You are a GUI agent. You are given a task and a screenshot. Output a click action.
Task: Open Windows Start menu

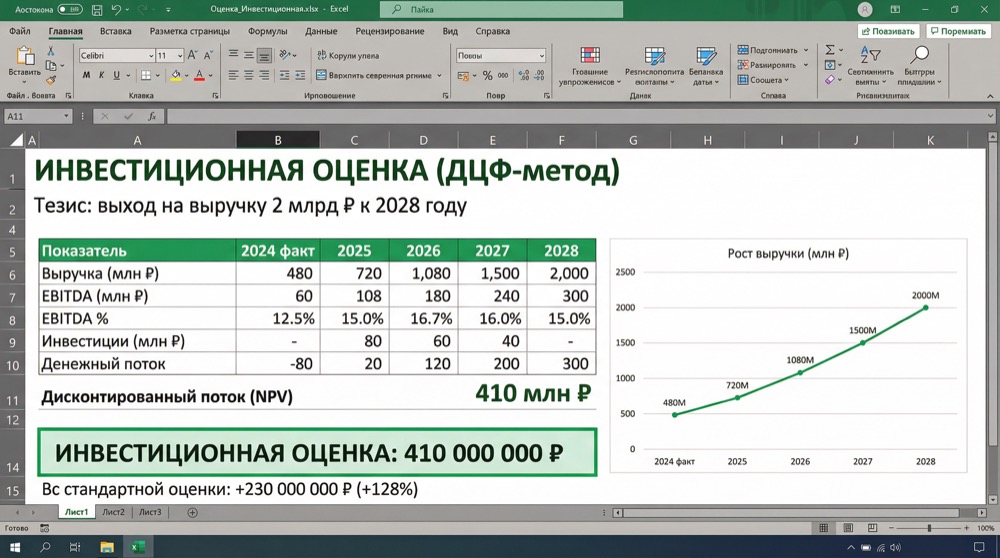15,547
